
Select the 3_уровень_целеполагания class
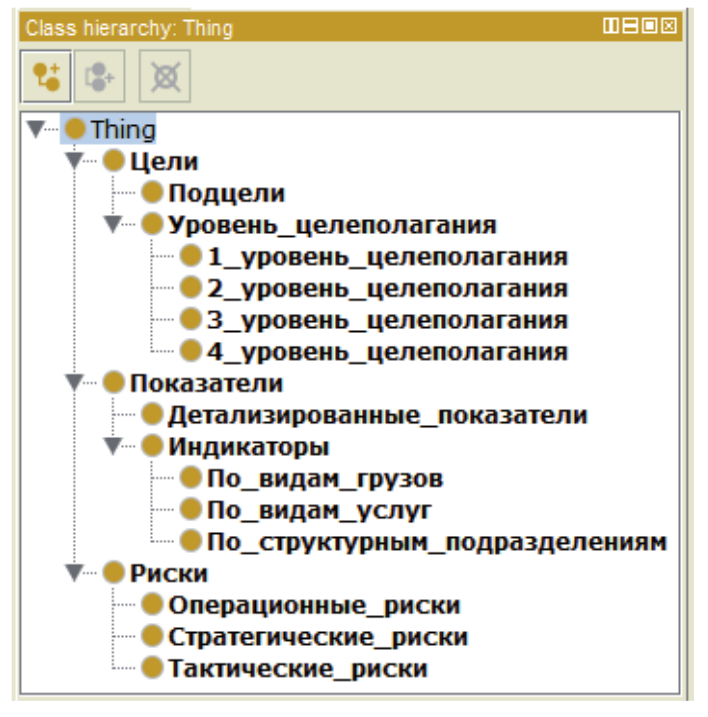coord(387,320)
